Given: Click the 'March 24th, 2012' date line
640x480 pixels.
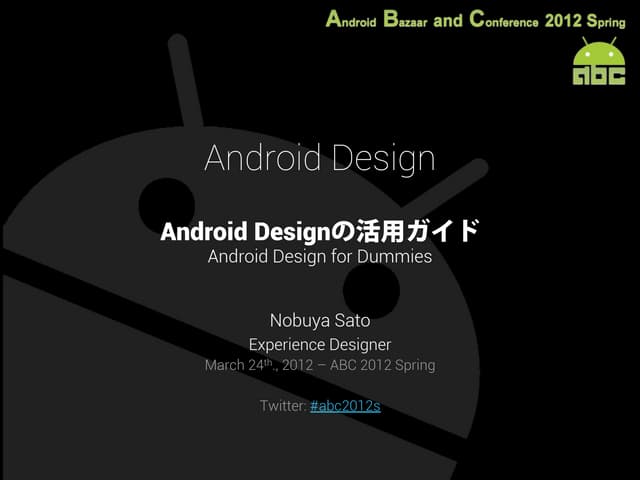Looking at the screenshot, I should [262, 365].
